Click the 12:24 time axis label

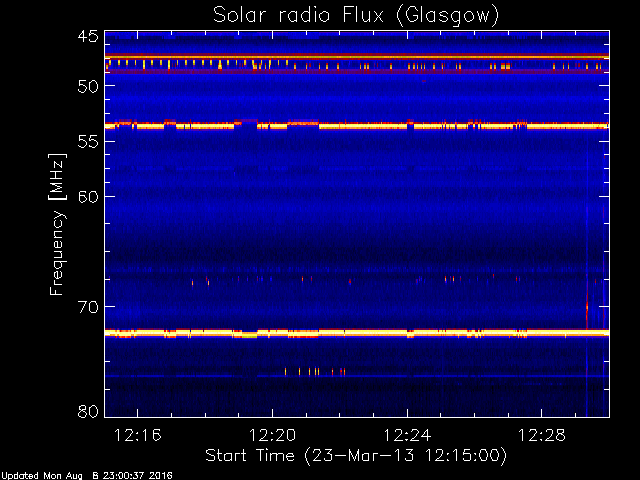(x=407, y=436)
